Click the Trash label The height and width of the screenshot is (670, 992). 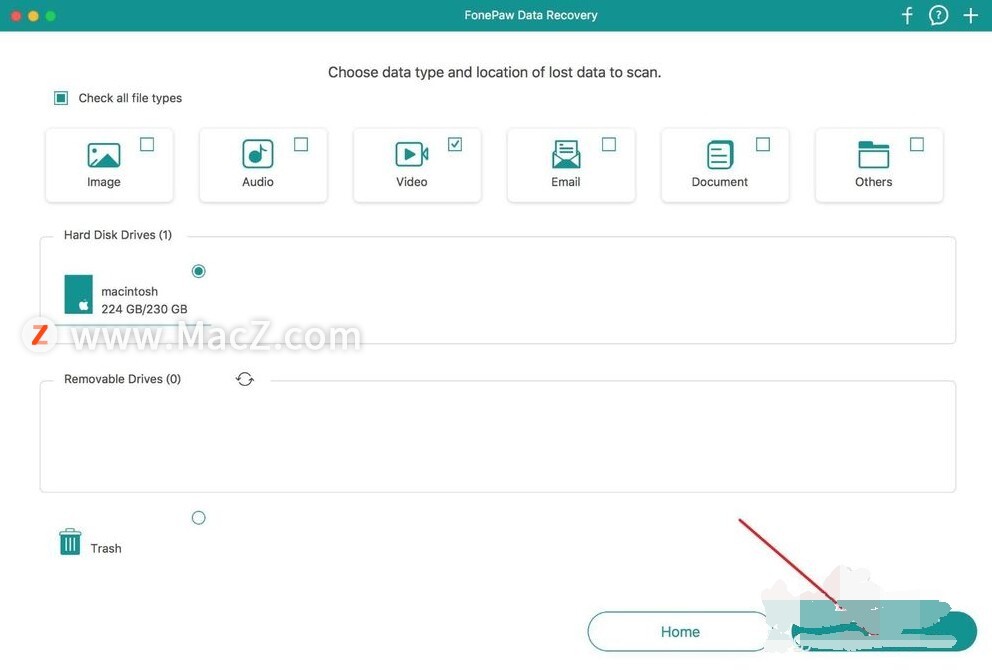[x=106, y=549]
